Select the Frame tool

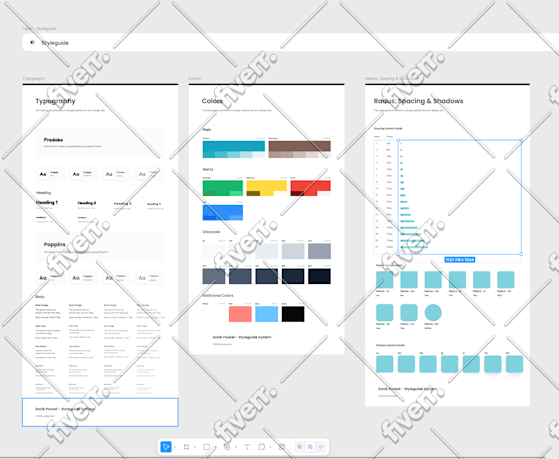point(186,447)
